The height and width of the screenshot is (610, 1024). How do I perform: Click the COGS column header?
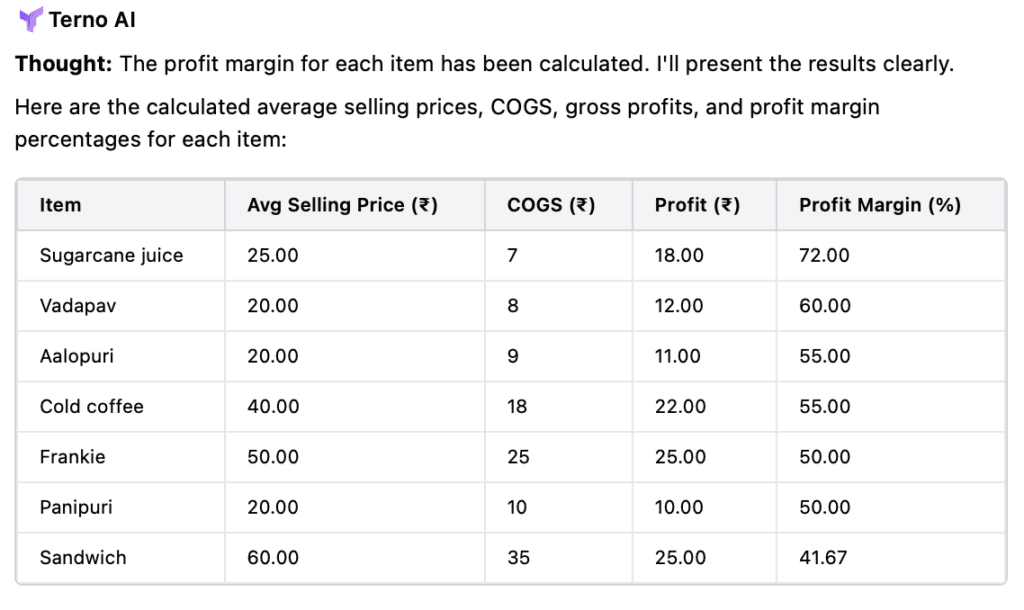[551, 205]
